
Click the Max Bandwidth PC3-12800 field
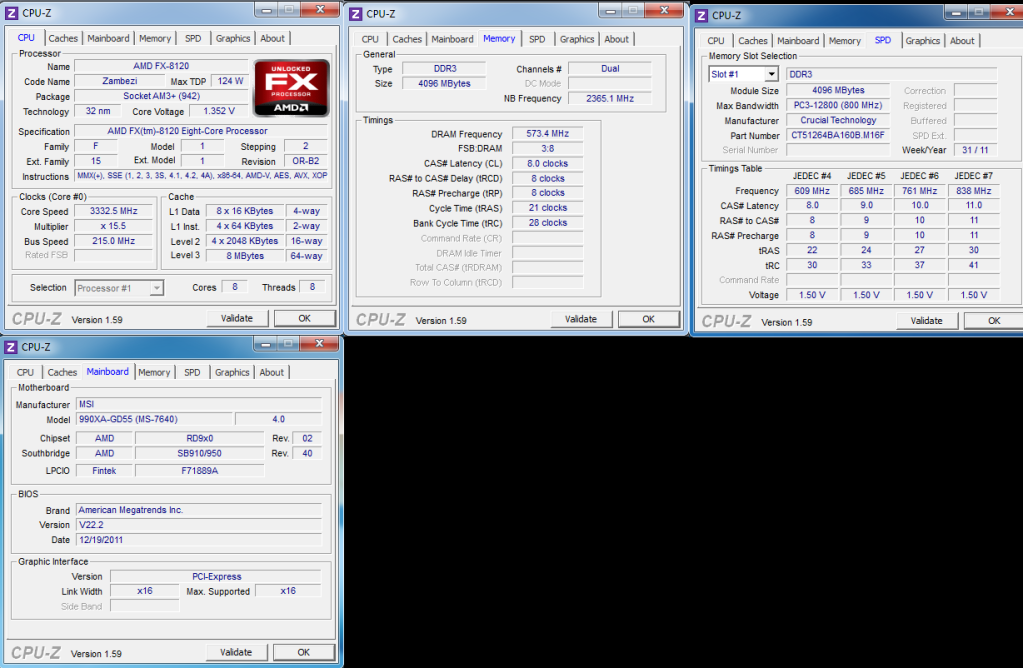(x=838, y=105)
